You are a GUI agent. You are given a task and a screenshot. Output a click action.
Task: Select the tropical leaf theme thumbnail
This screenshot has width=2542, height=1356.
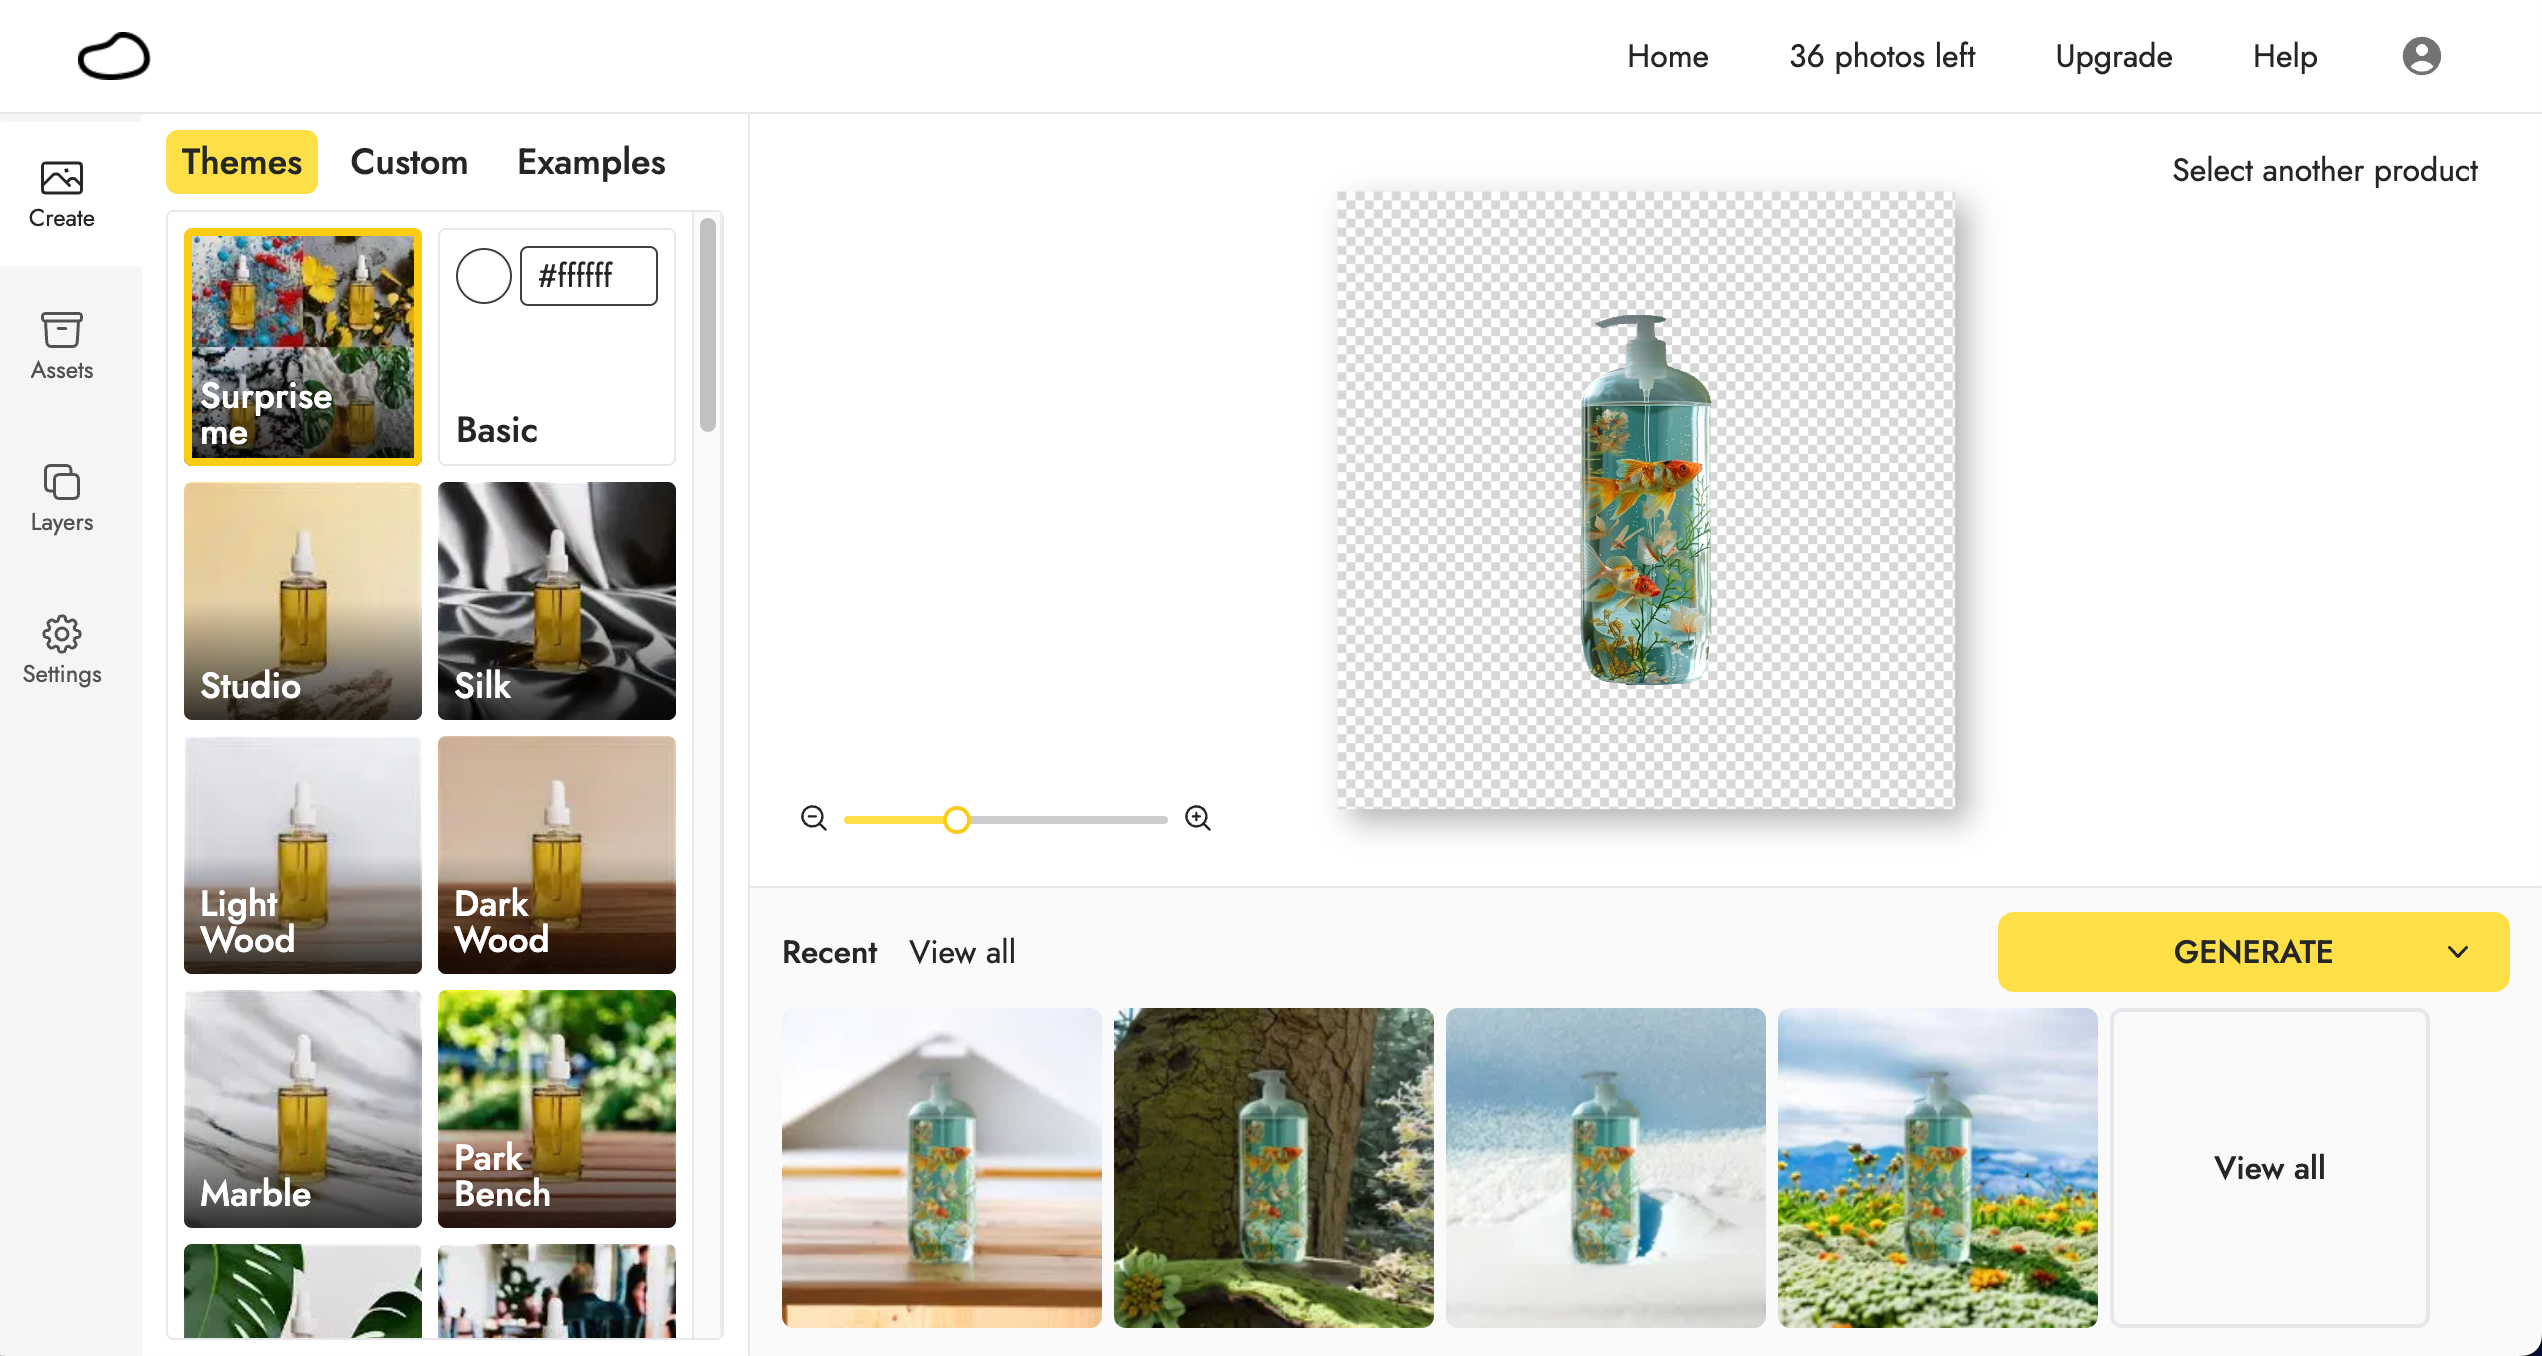pos(303,1291)
